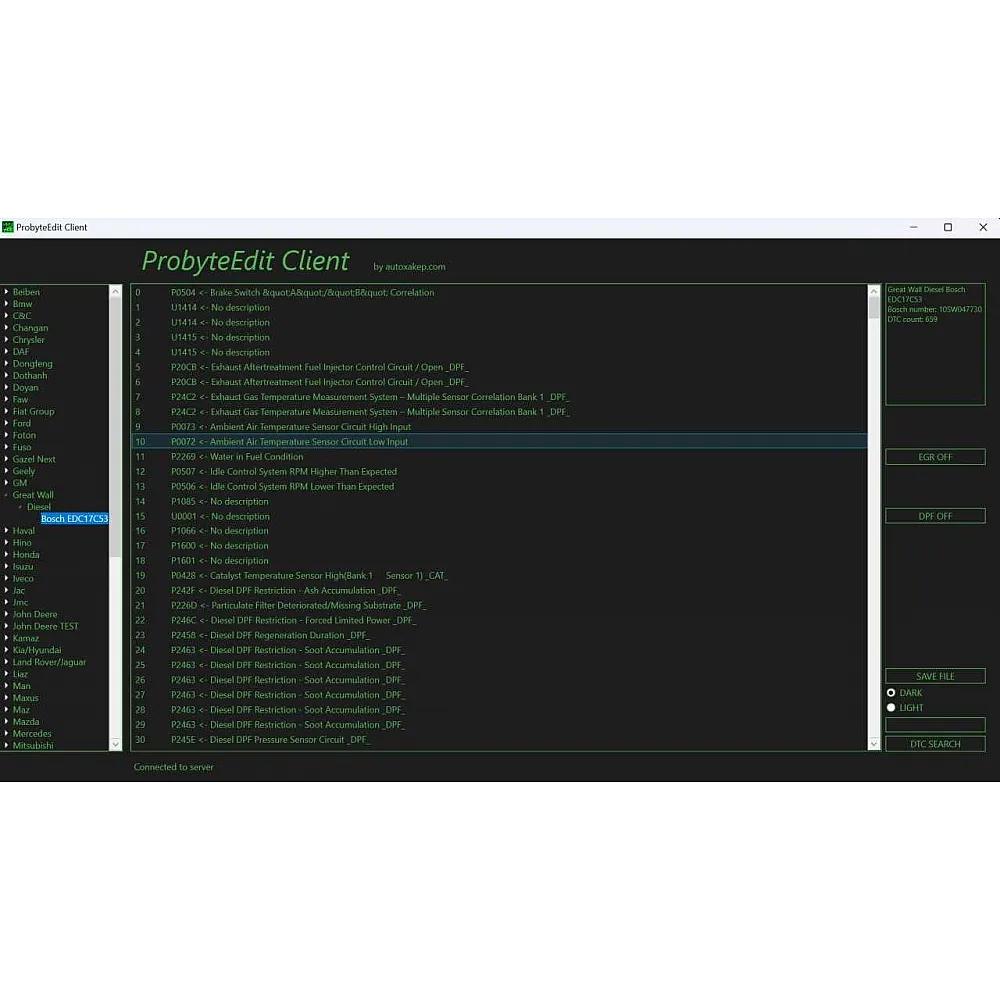The image size is (1000, 1000).
Task: Select the Bosch EDC17C53 tree item
Action: pyautogui.click(x=74, y=519)
